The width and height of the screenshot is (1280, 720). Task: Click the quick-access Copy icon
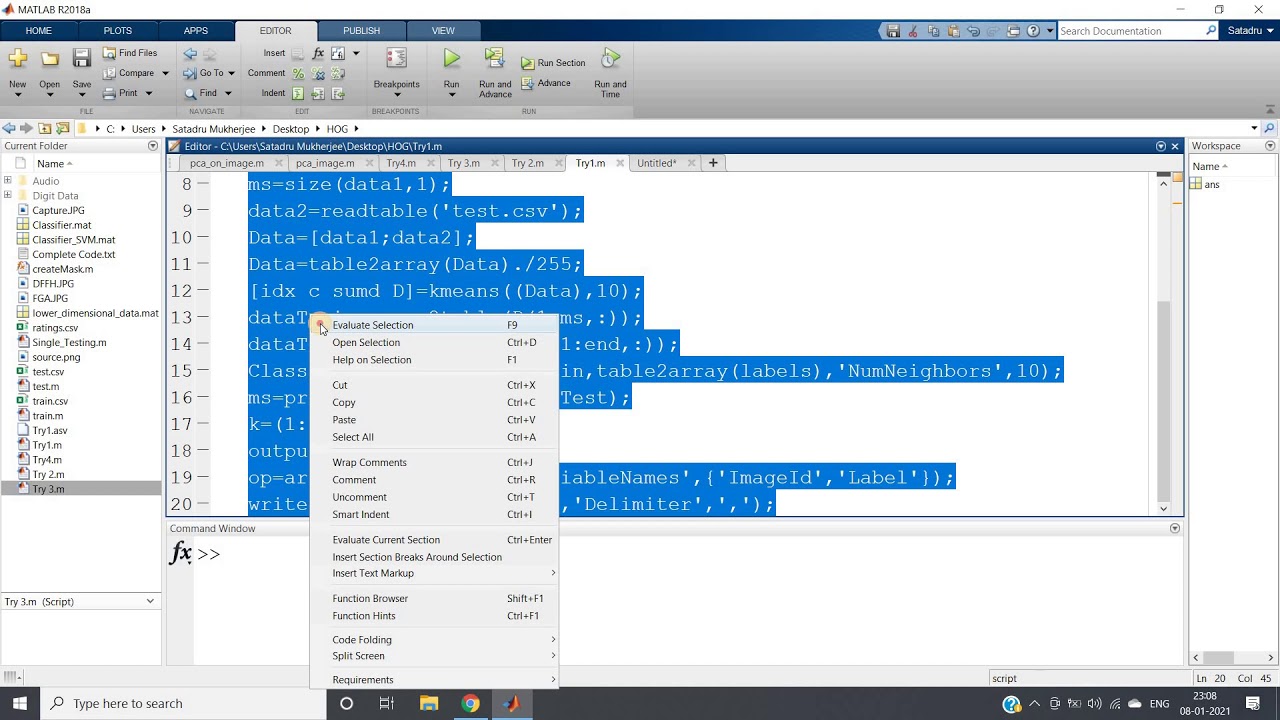pyautogui.click(x=932, y=31)
